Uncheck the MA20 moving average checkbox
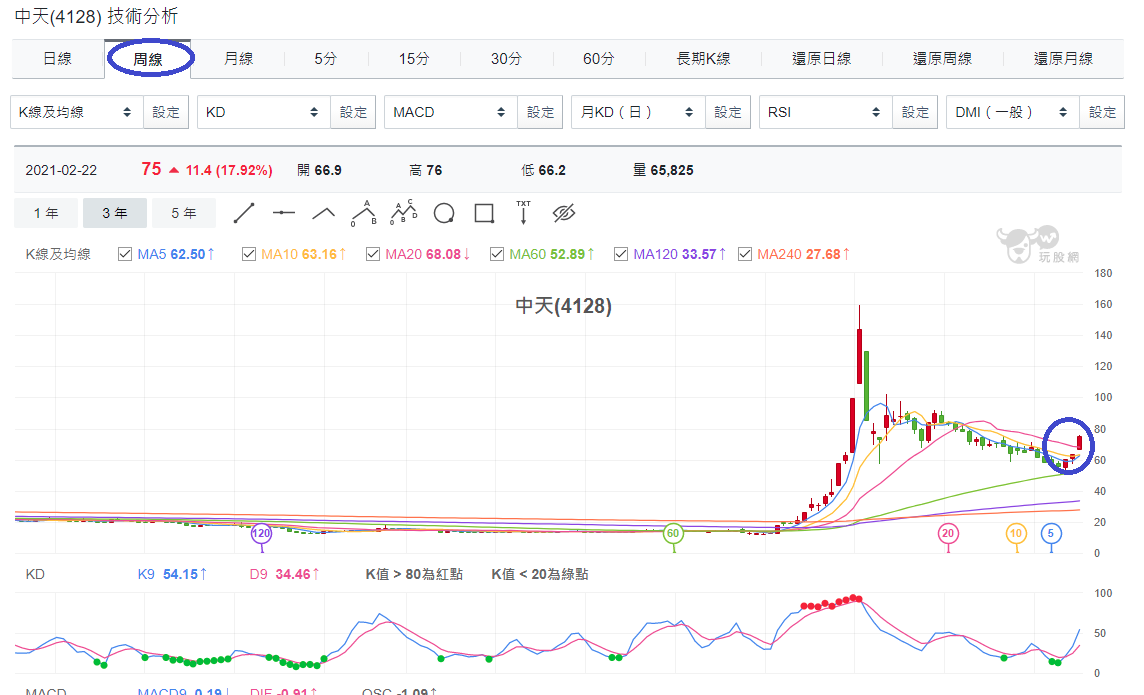 pyautogui.click(x=373, y=254)
